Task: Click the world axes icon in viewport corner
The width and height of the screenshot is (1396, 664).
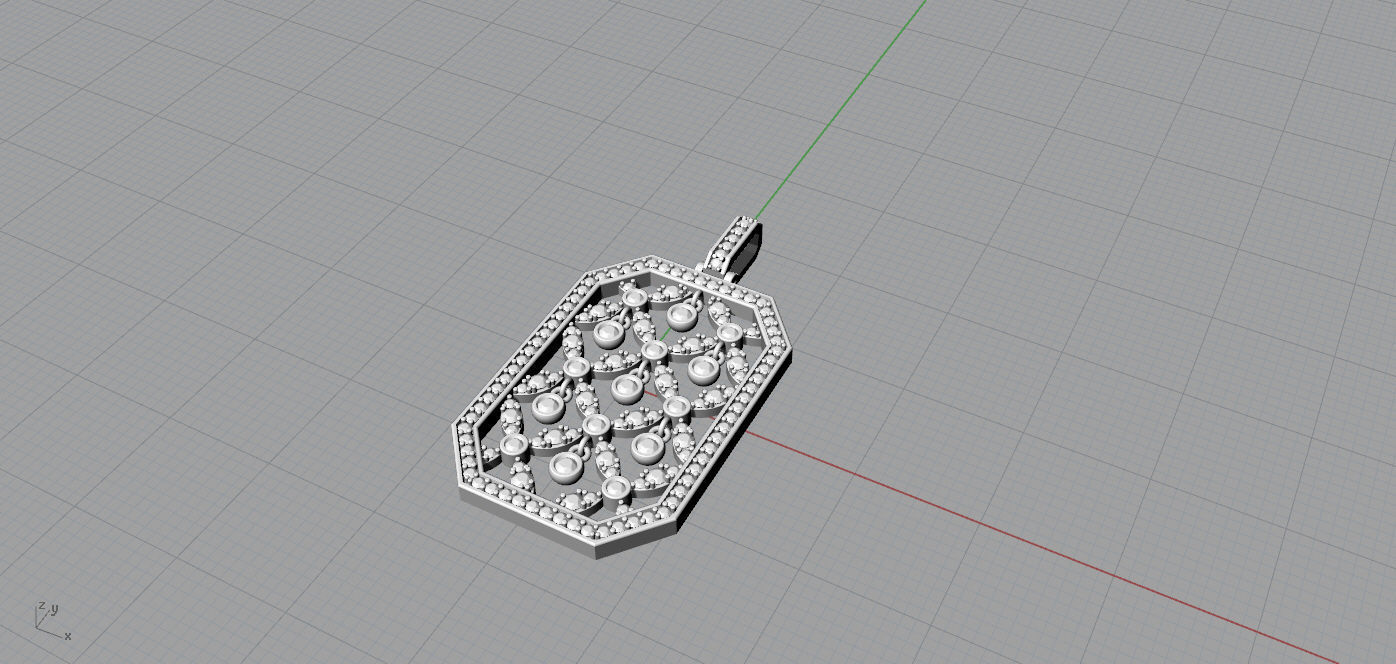Action: [52, 620]
